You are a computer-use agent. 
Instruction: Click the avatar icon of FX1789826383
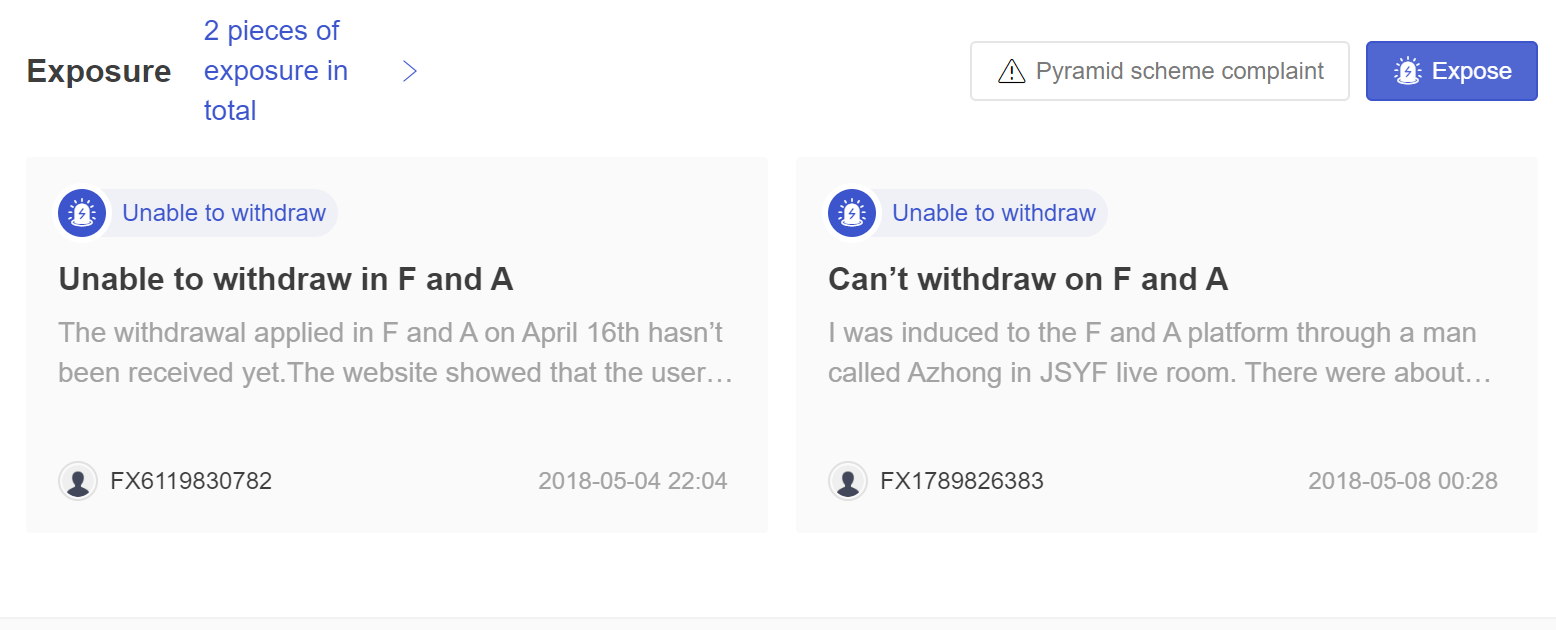coord(848,481)
